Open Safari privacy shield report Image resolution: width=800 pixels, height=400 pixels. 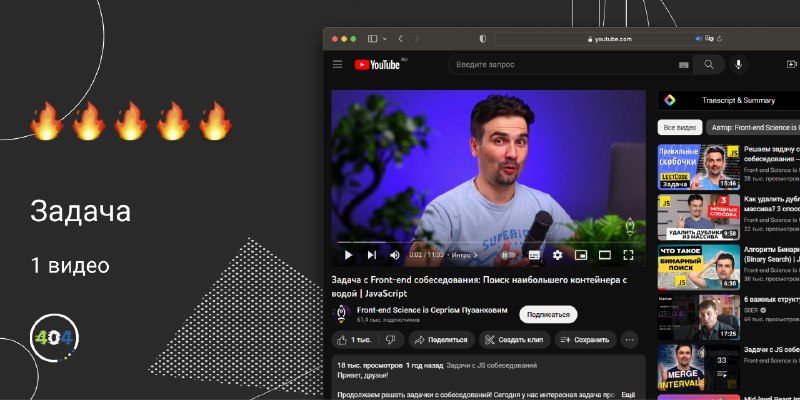[x=483, y=39]
